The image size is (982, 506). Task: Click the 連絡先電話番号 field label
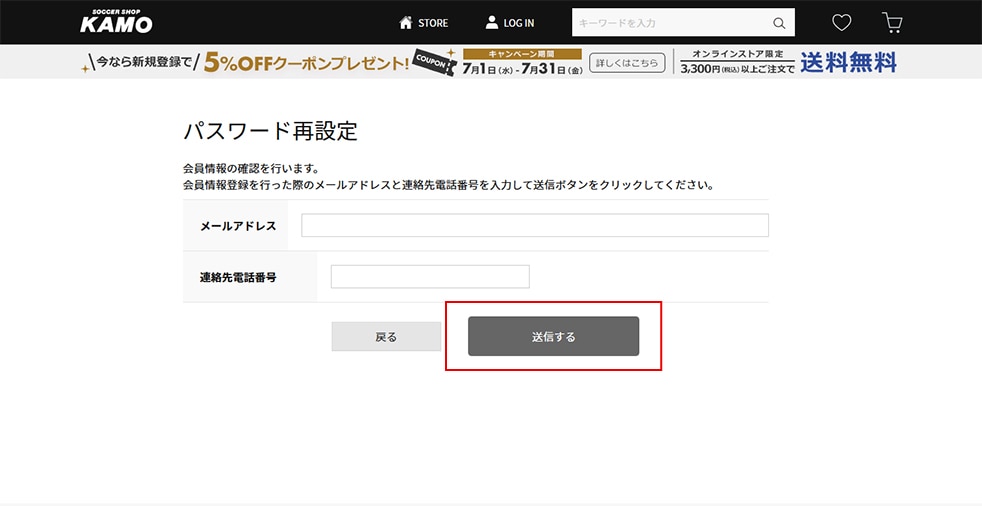coord(238,277)
